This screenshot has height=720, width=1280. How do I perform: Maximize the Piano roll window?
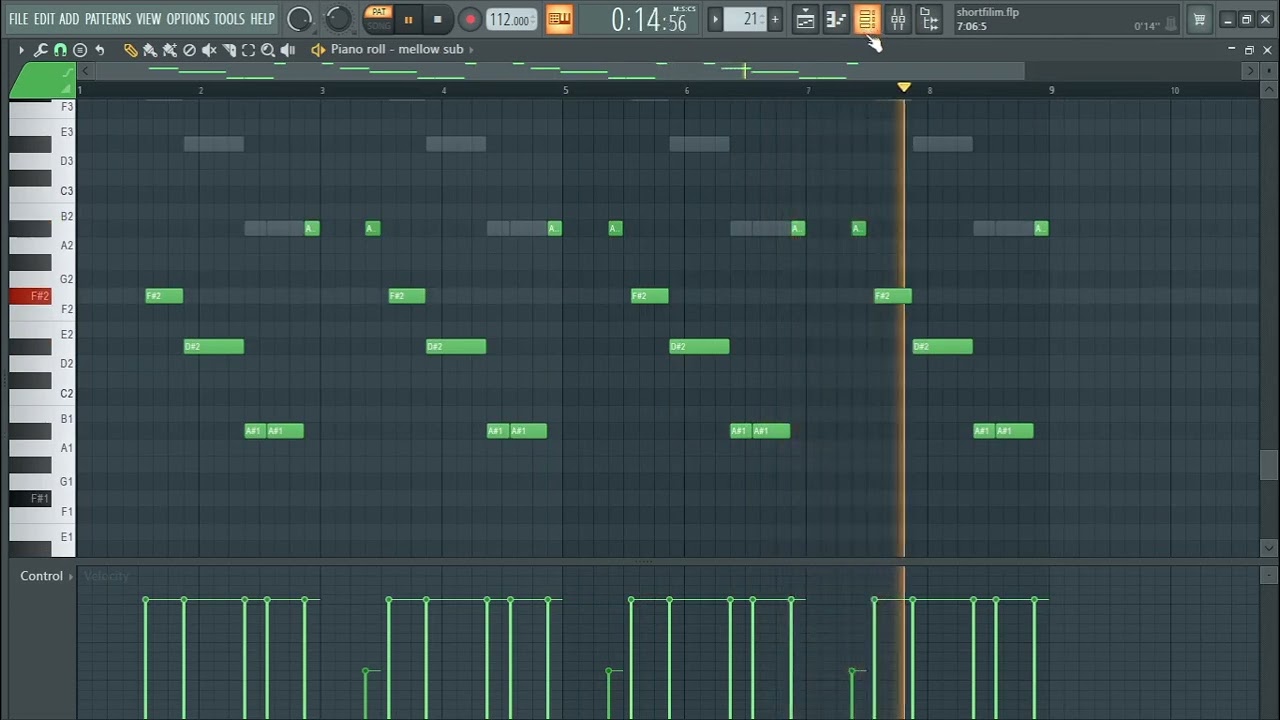point(1249,49)
